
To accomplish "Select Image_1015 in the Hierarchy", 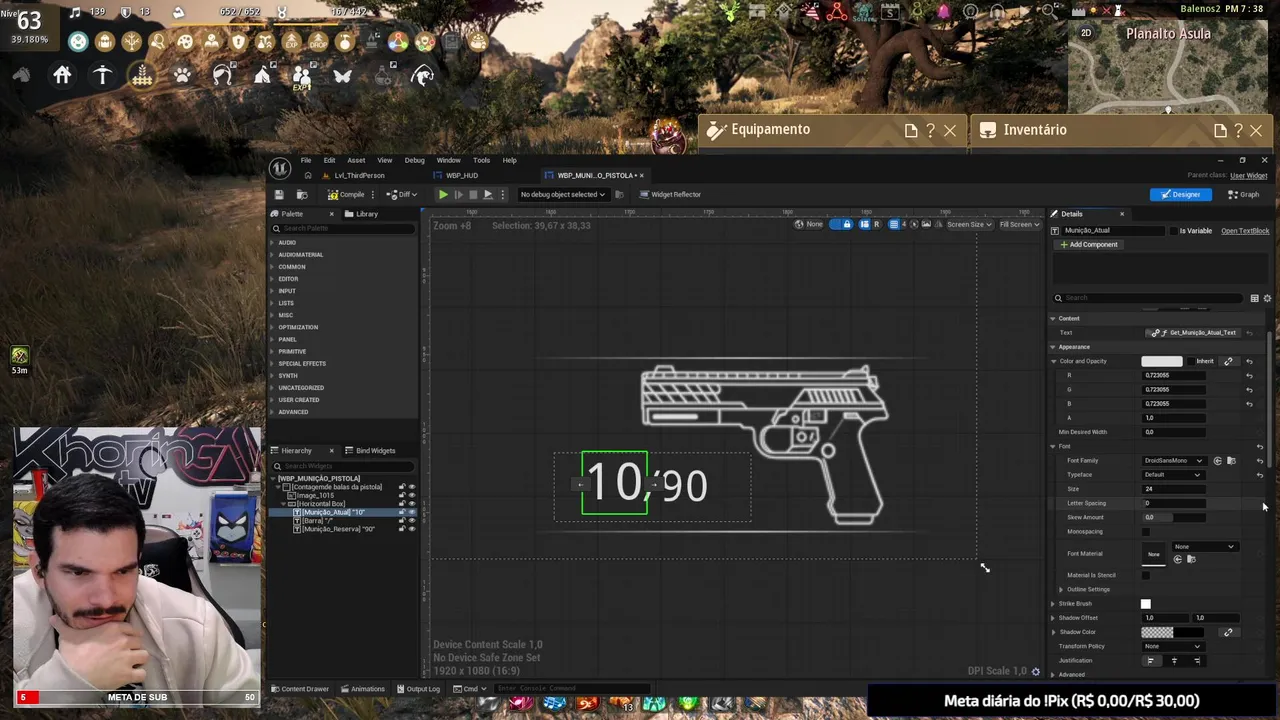I will click(x=314, y=495).
